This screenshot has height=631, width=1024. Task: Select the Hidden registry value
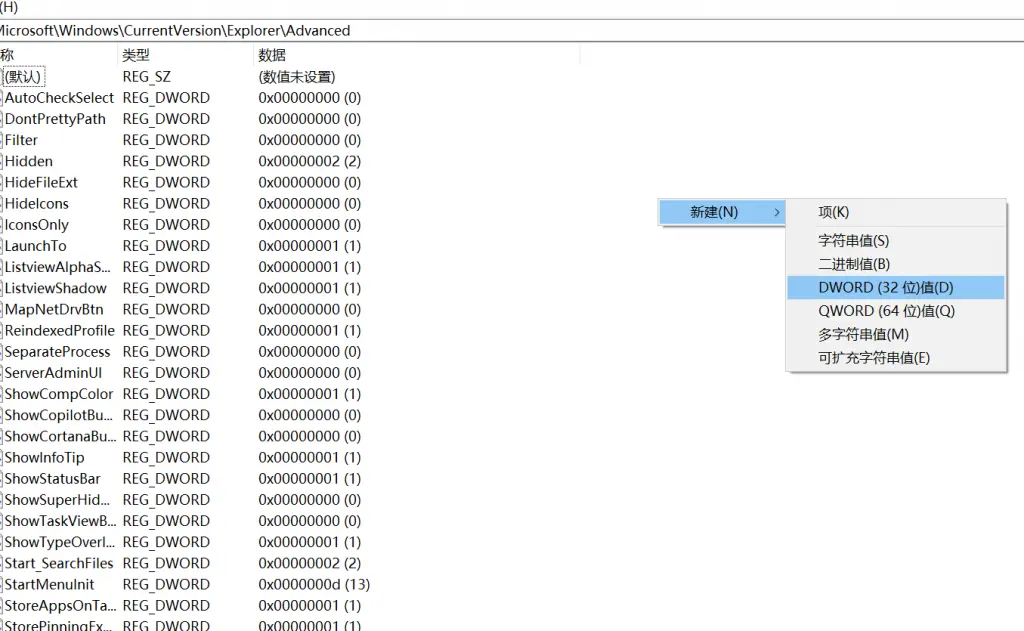coord(28,161)
